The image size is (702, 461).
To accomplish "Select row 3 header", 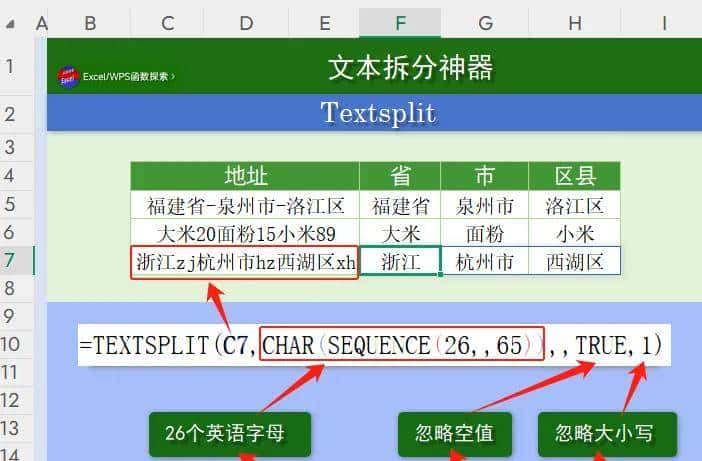I will pyautogui.click(x=16, y=147).
